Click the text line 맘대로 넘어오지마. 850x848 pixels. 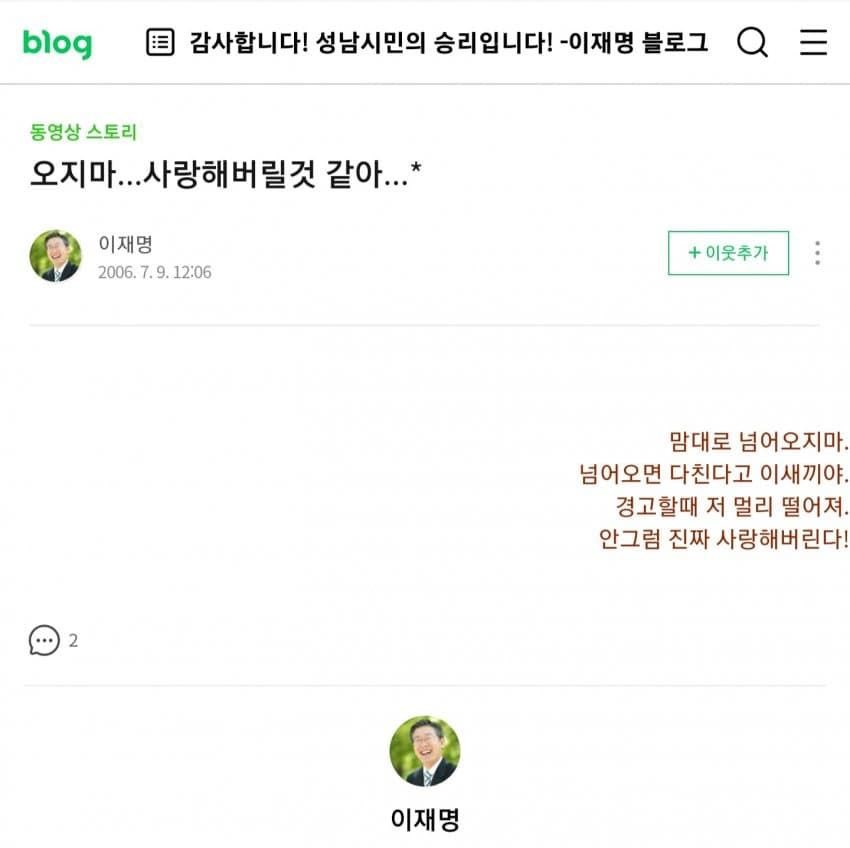tap(758, 441)
